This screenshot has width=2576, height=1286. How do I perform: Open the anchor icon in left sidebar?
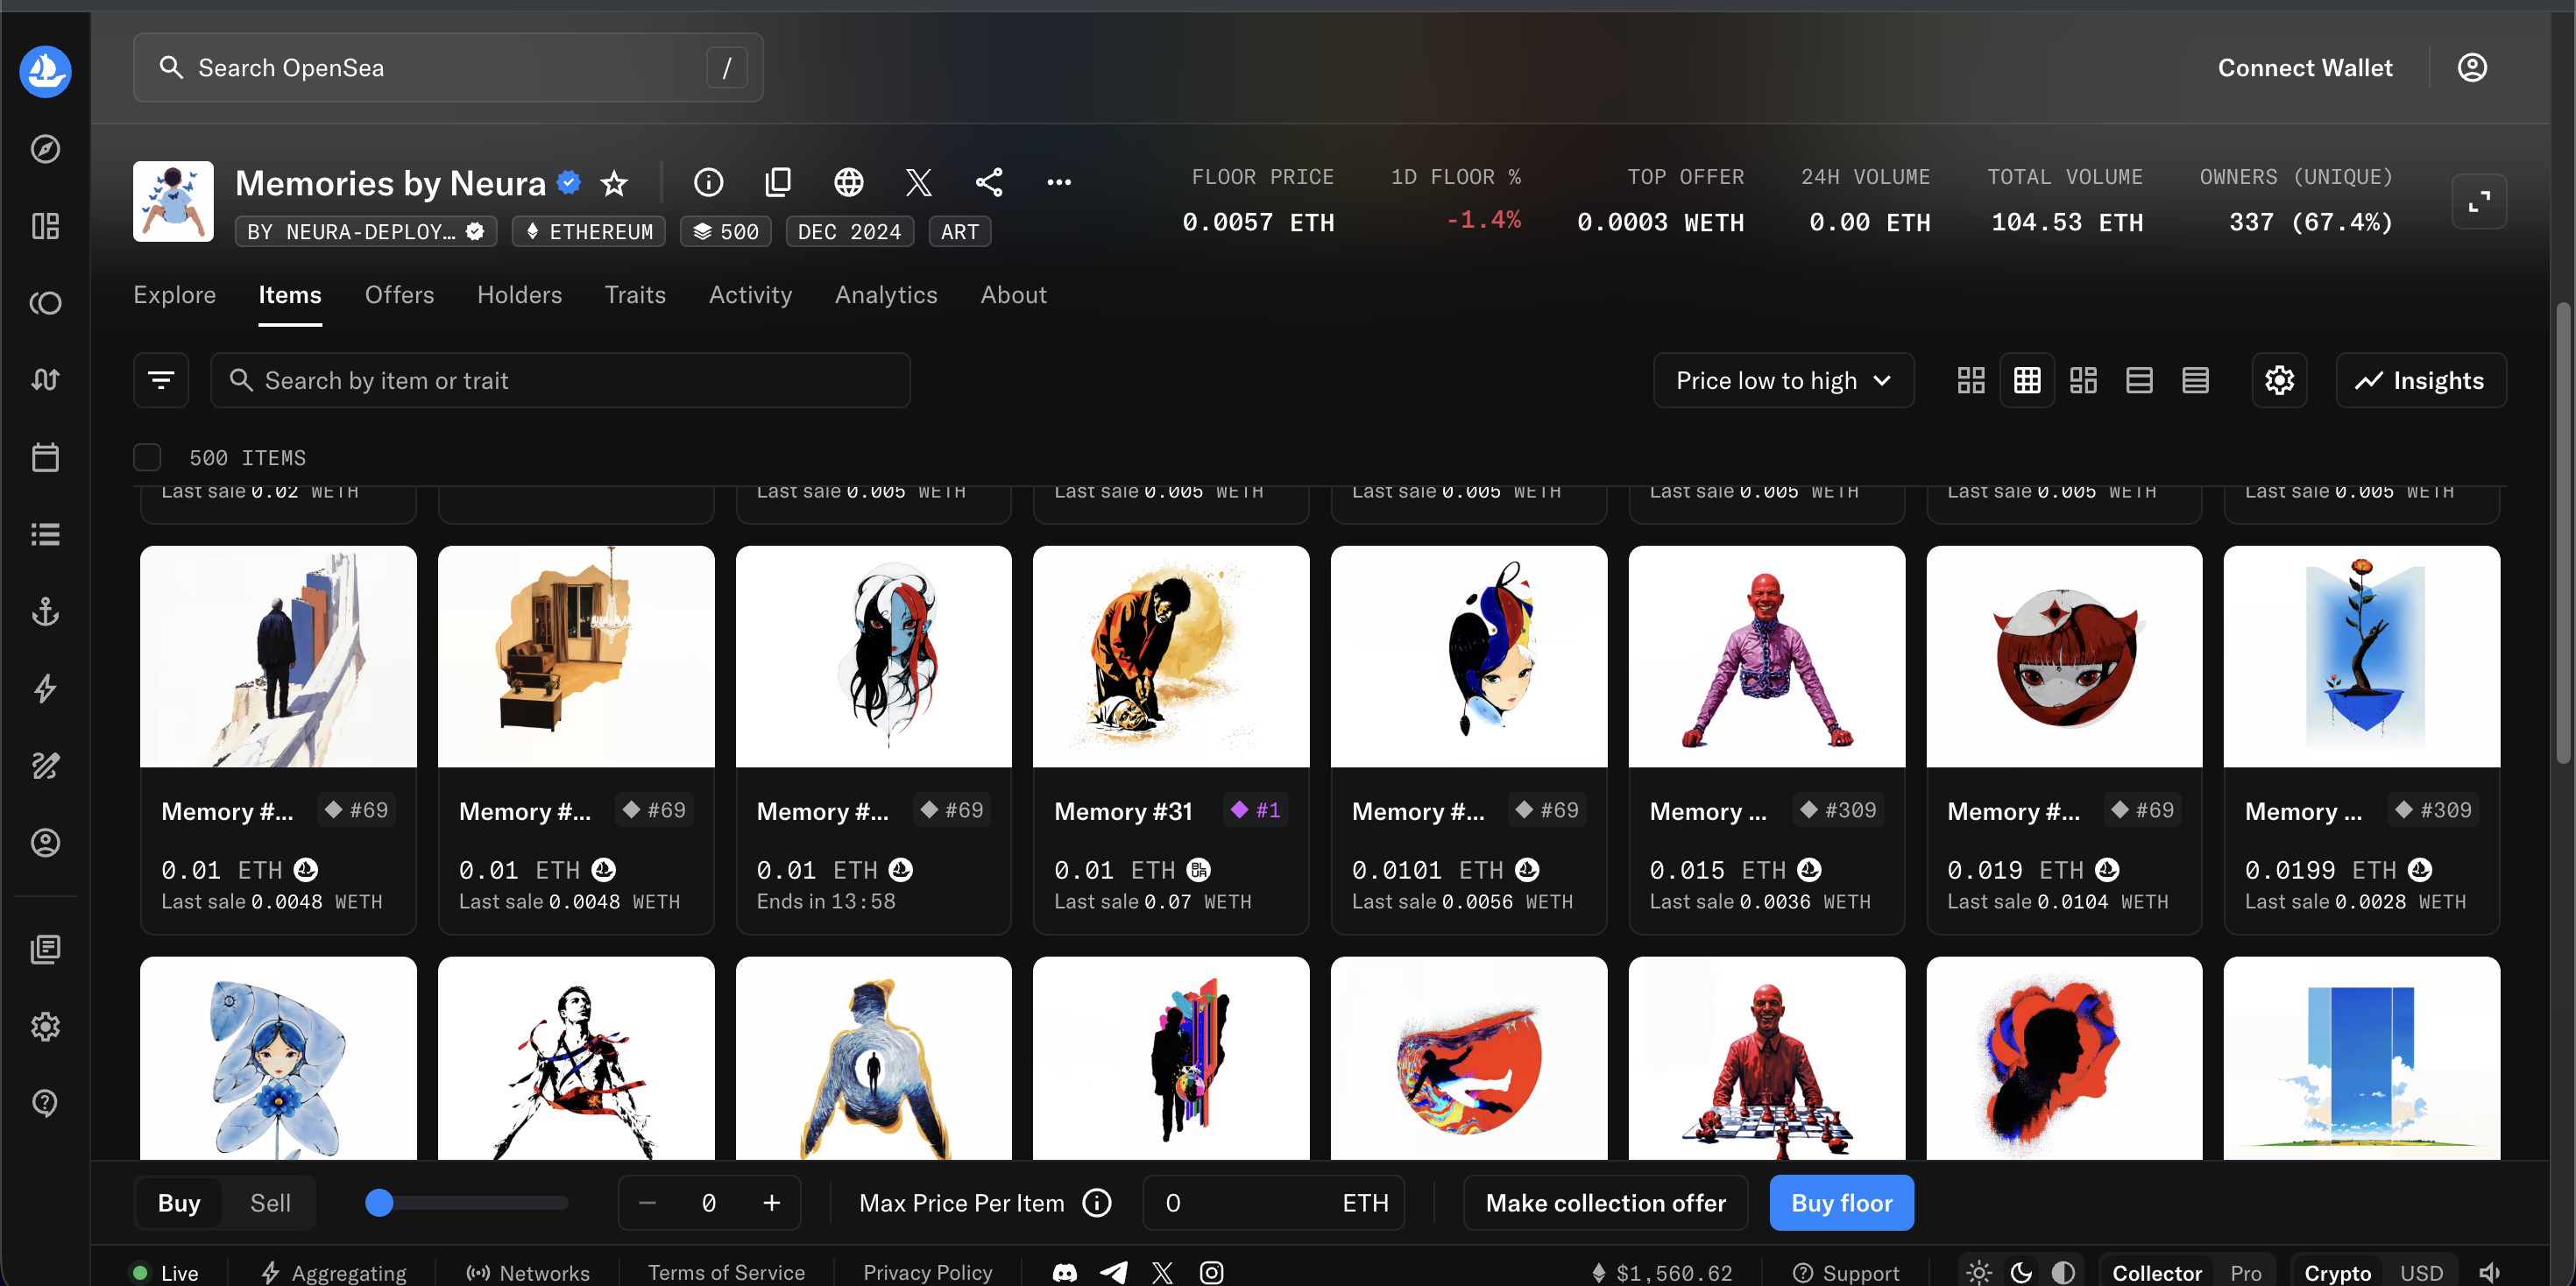(45, 611)
